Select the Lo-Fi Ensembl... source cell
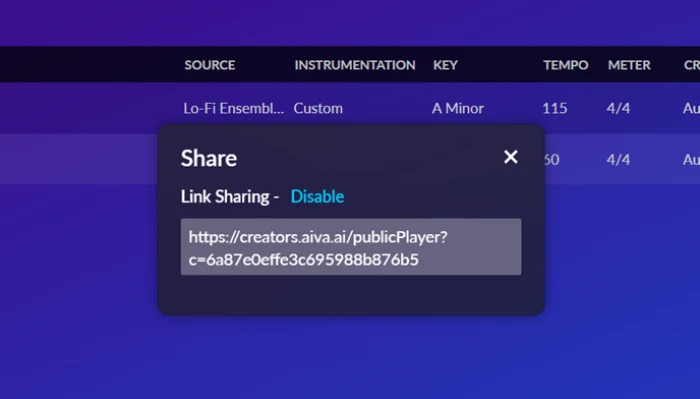This screenshot has width=700, height=399. (x=233, y=108)
